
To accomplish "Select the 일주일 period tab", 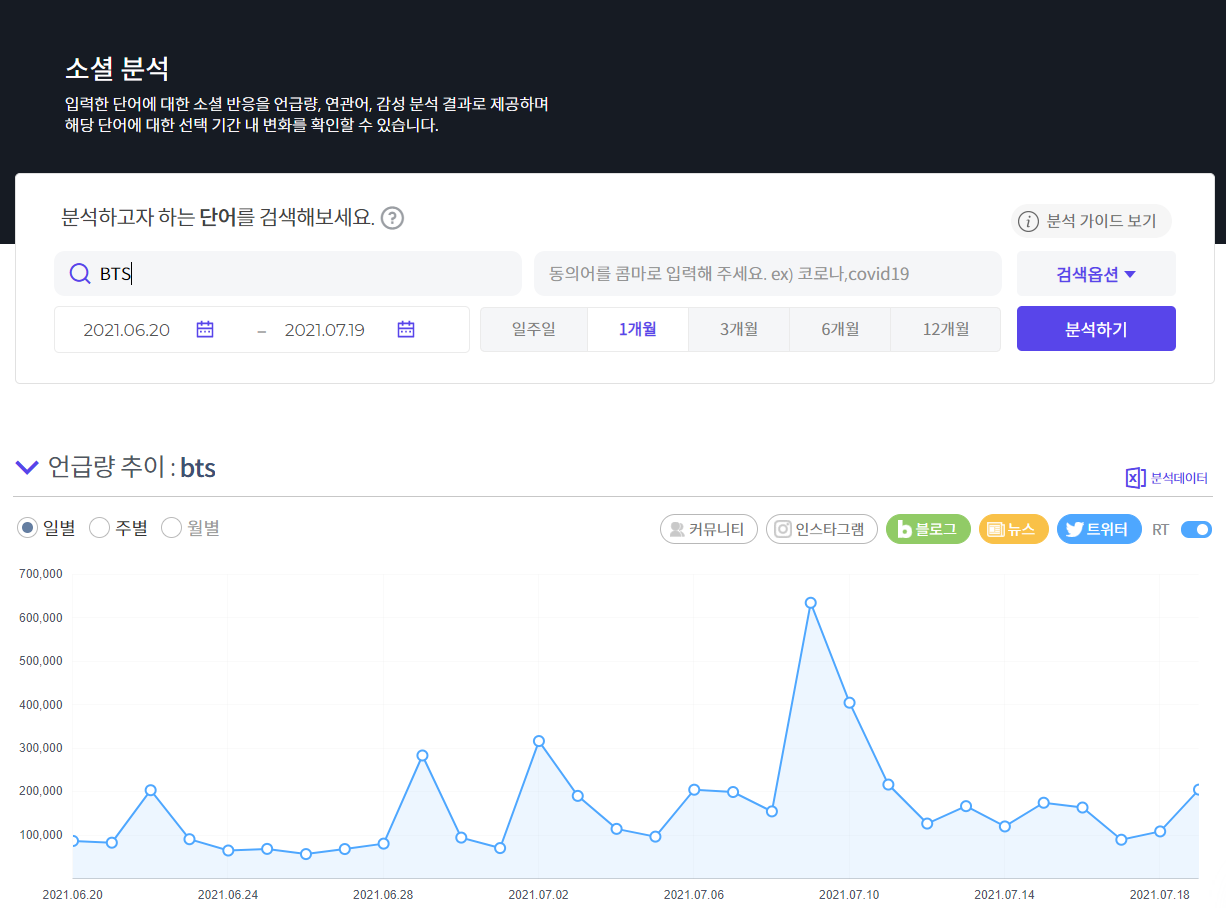I will click(534, 329).
